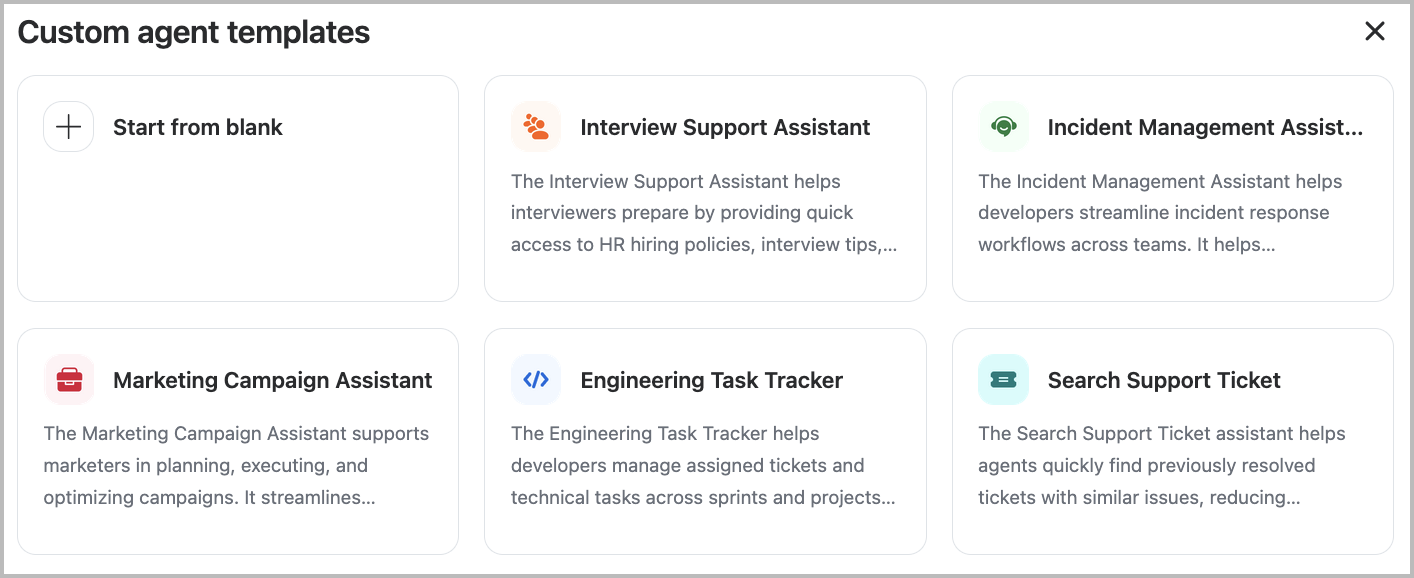1414x578 pixels.
Task: Click the teal ticket Search Support icon
Action: pyautogui.click(x=1003, y=380)
